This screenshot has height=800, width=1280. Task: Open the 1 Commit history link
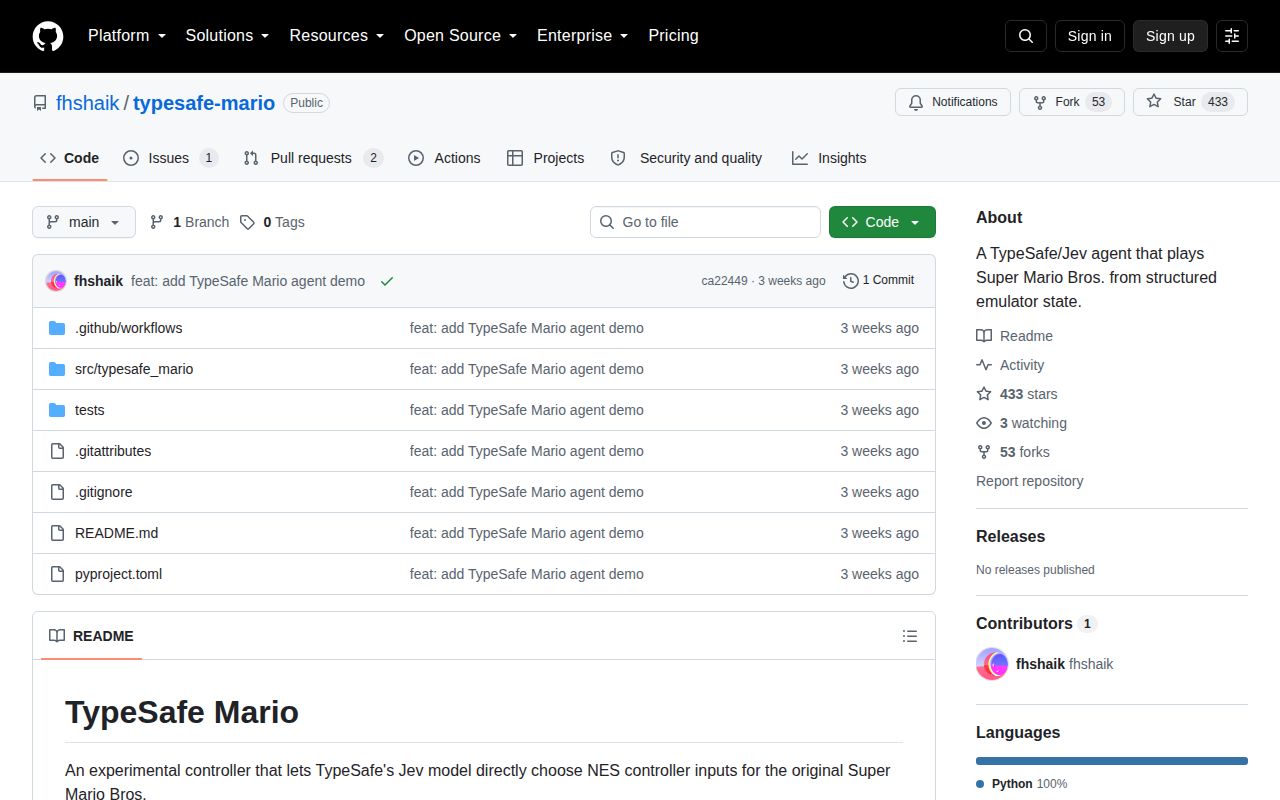pyautogui.click(x=879, y=281)
